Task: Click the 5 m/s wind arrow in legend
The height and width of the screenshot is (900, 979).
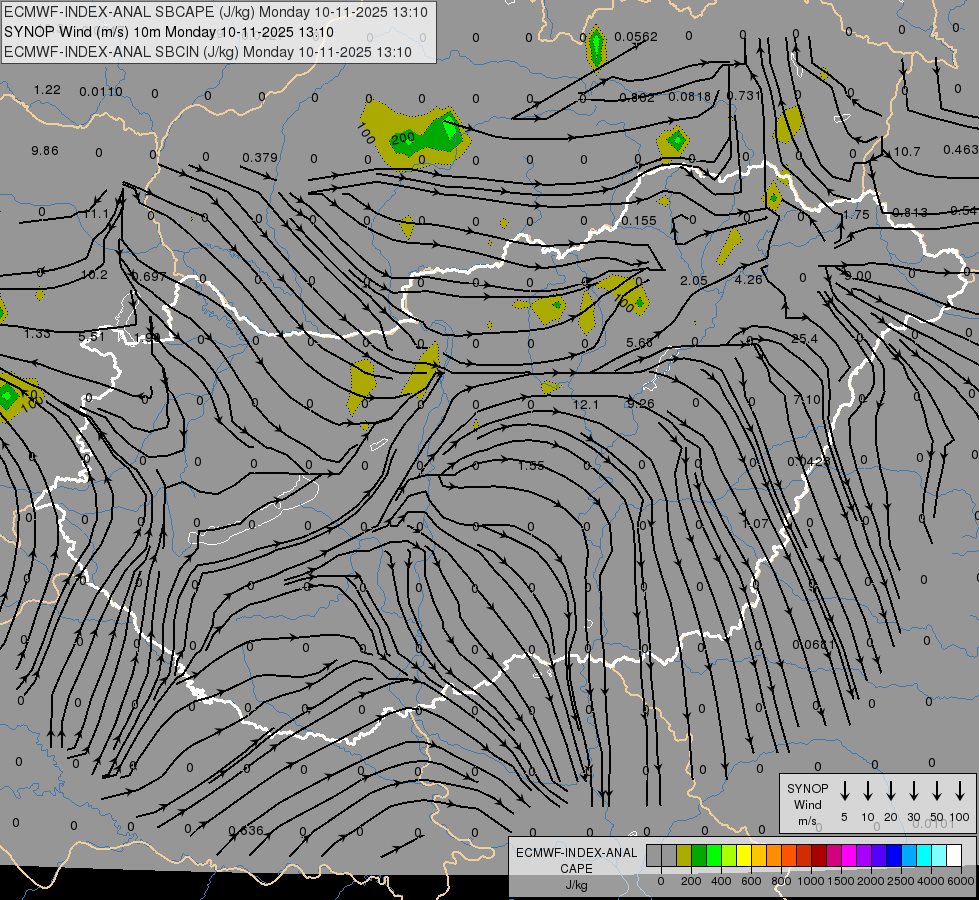Action: tap(844, 791)
